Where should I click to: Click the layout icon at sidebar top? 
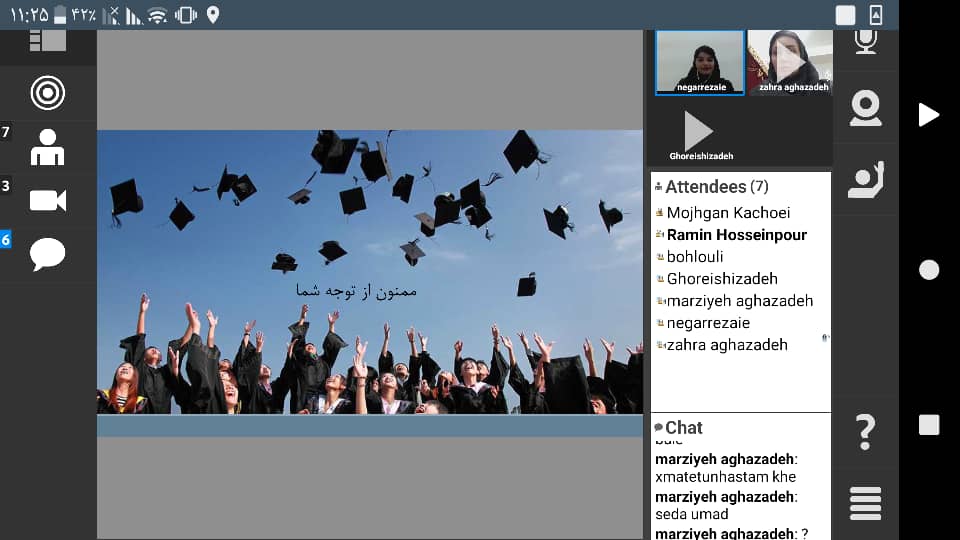[x=47, y=41]
